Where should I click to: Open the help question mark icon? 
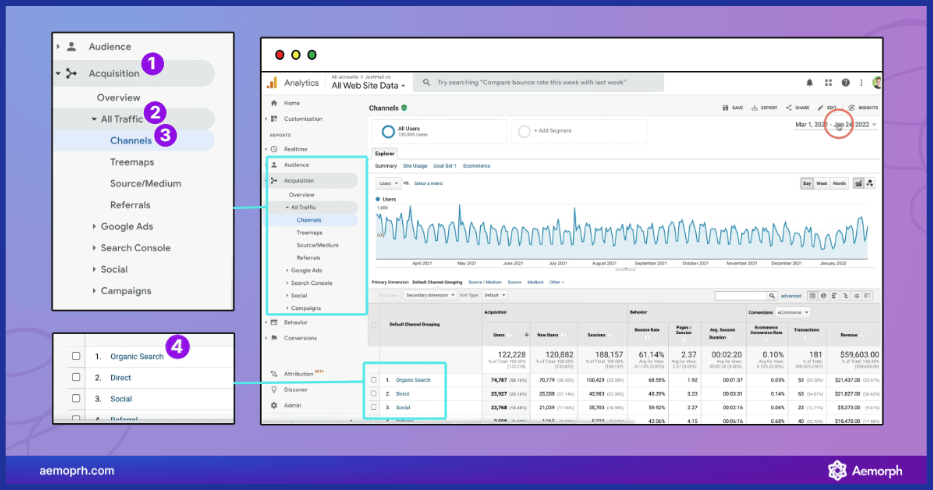tap(845, 83)
